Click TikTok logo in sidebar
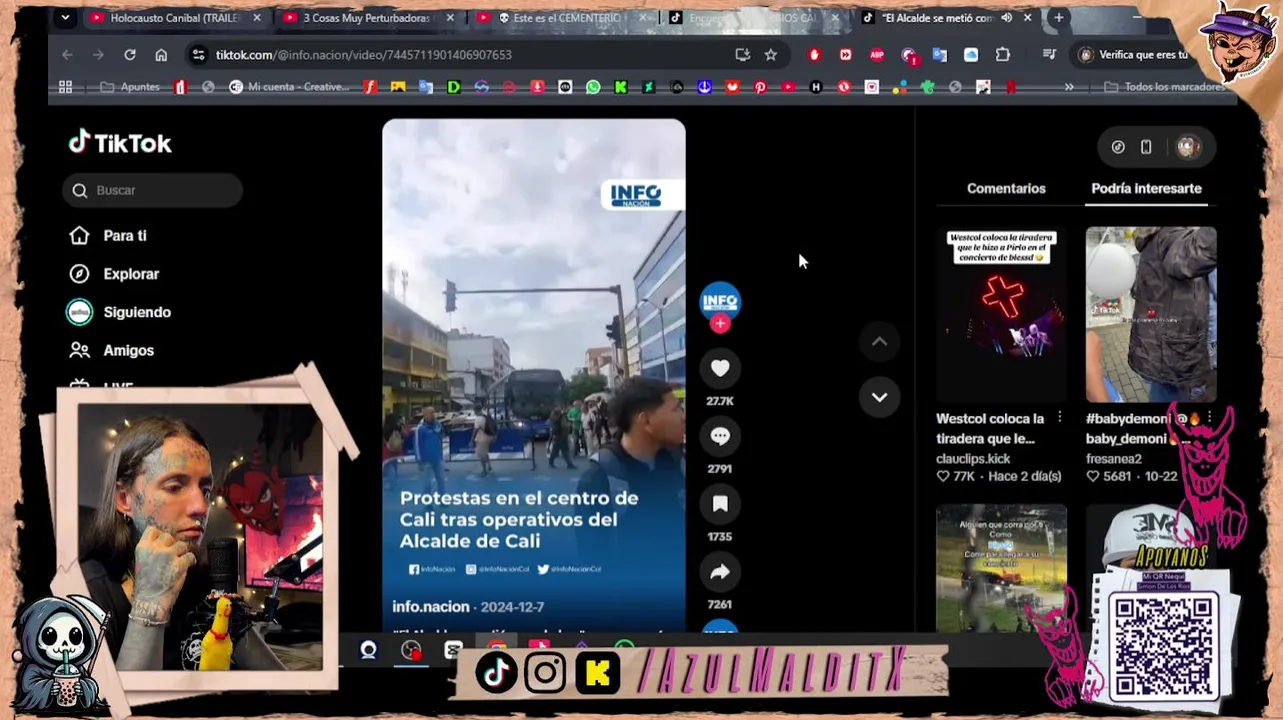 tap(120, 143)
